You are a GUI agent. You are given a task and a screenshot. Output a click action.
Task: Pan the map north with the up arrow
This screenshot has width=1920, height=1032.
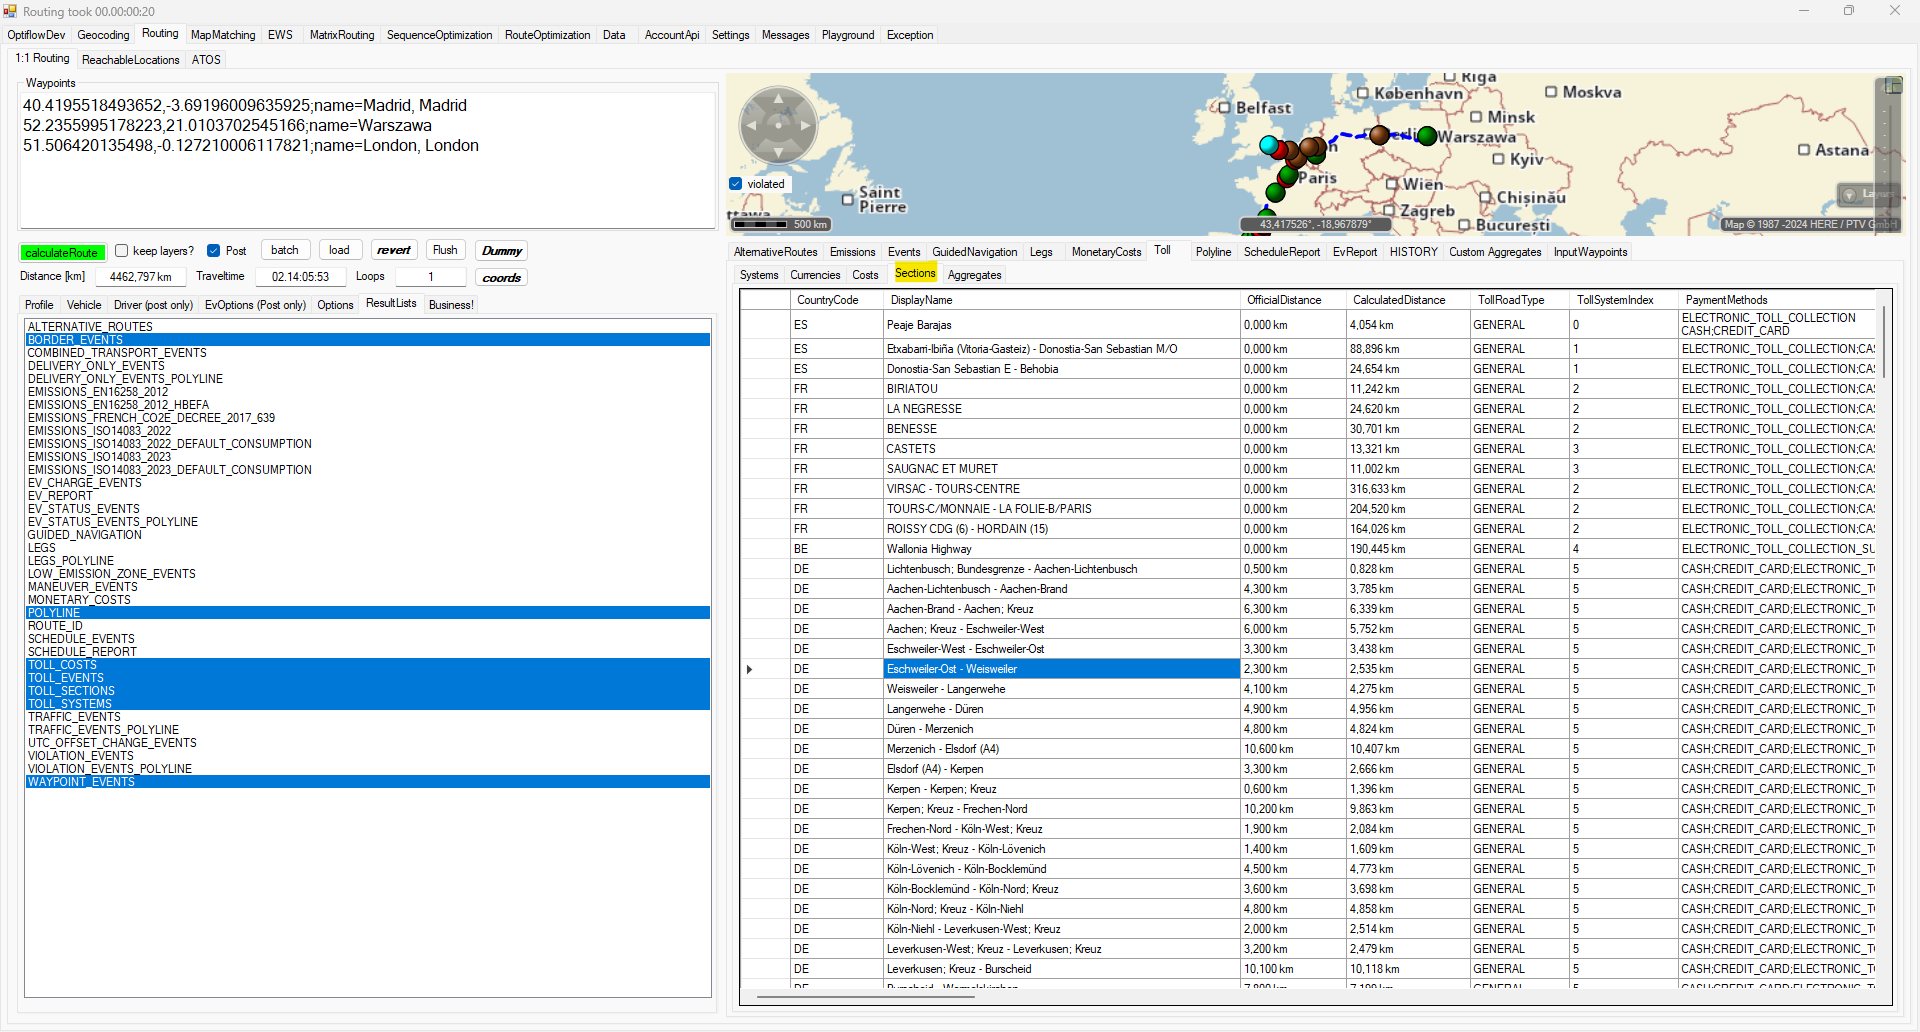(x=779, y=99)
